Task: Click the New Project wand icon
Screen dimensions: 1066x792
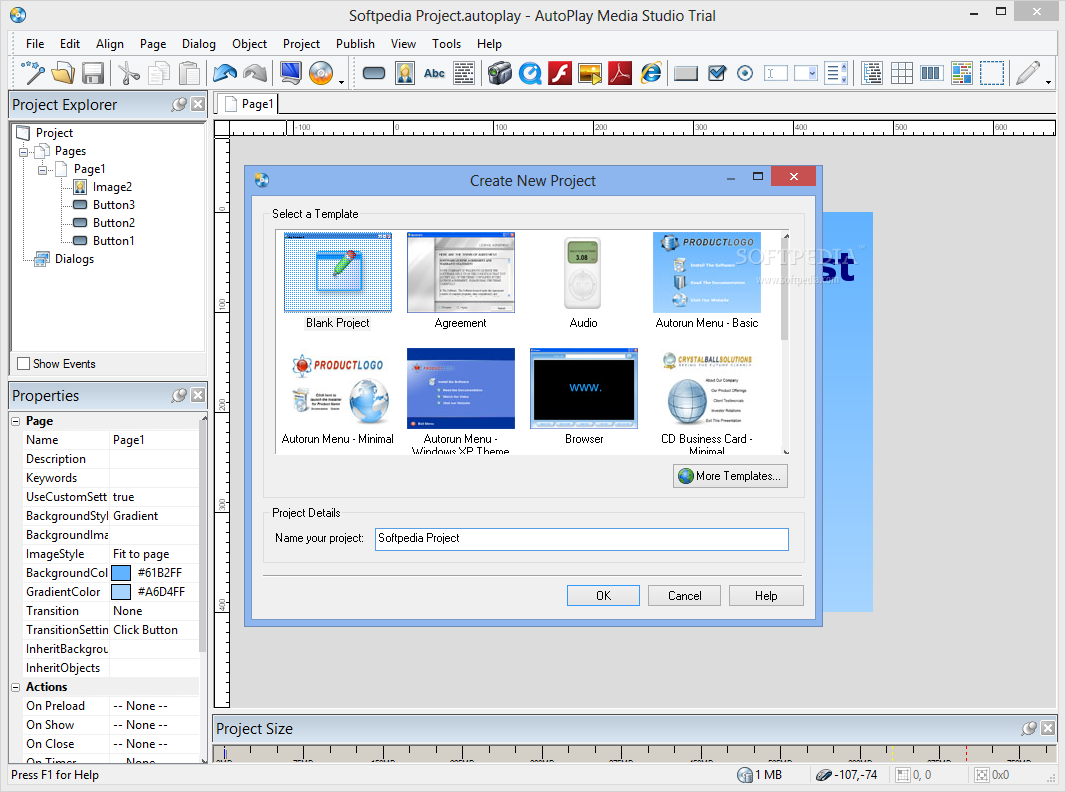Action: click(x=33, y=73)
